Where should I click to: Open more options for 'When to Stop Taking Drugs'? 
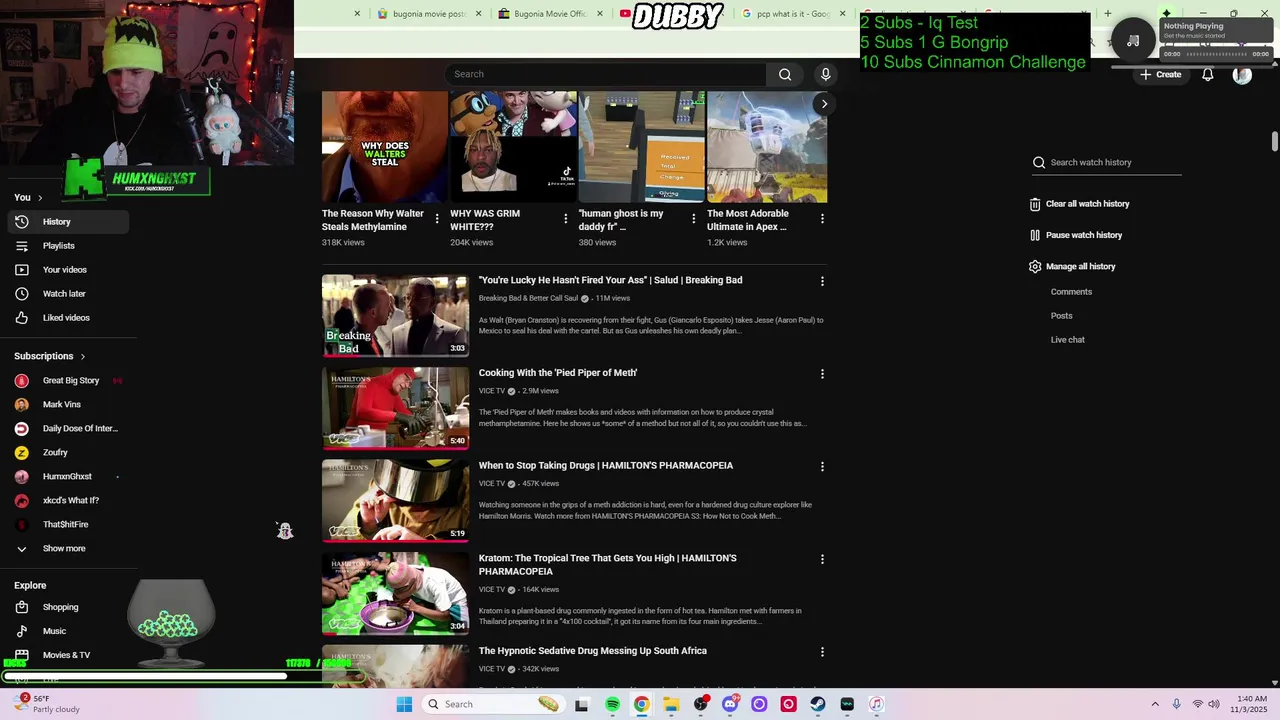[x=822, y=467]
